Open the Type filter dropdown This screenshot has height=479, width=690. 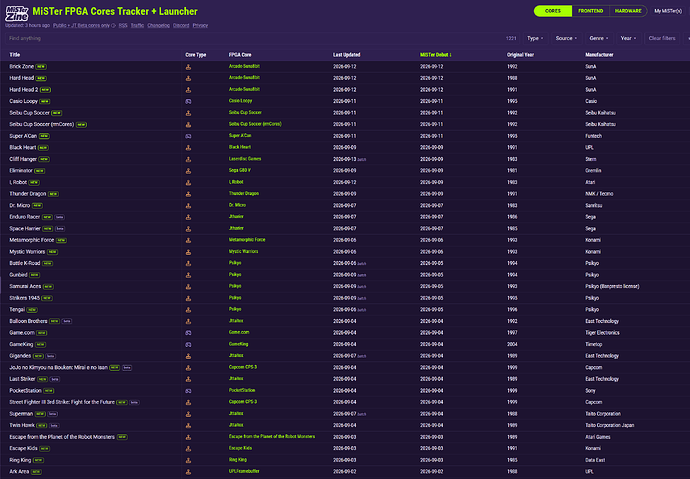[535, 38]
